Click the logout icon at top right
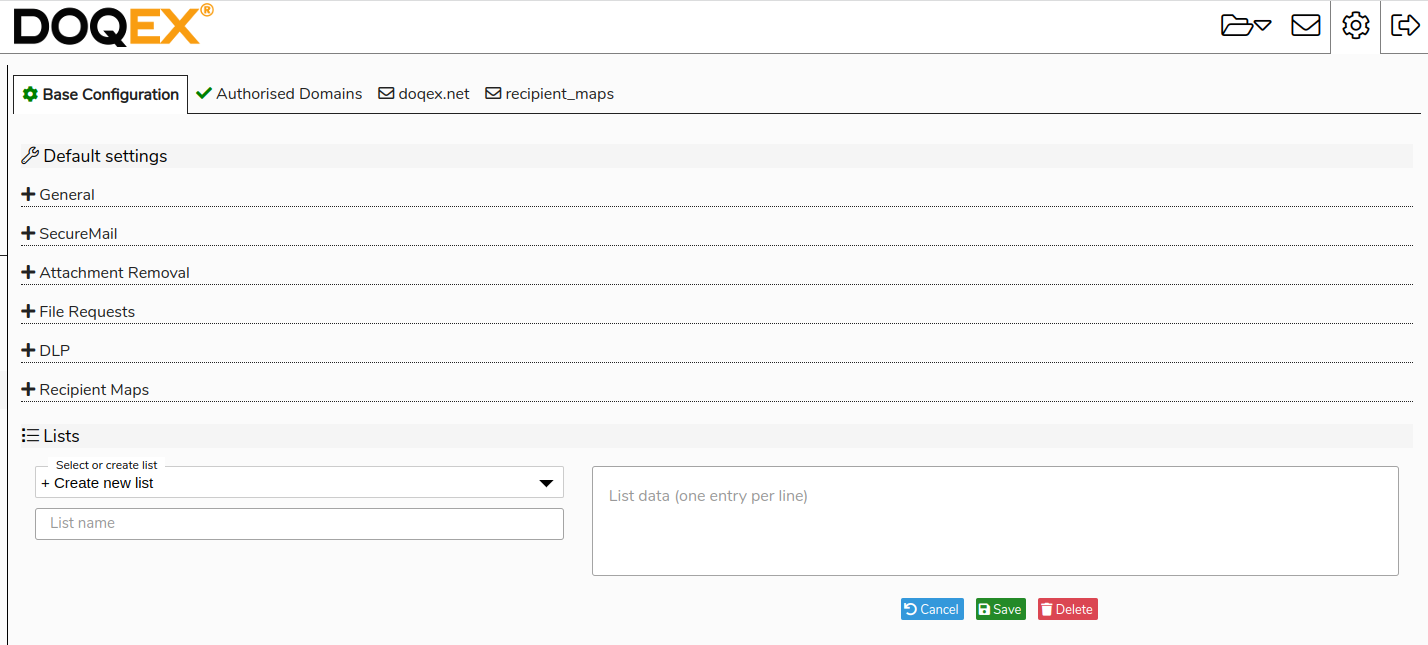The width and height of the screenshot is (1428, 645). click(x=1406, y=26)
